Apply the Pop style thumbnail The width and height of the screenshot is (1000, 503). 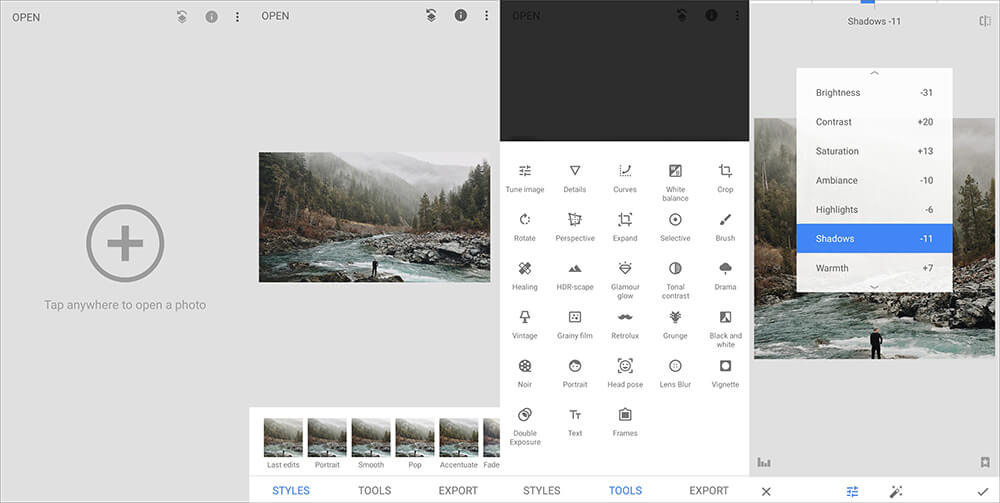415,443
